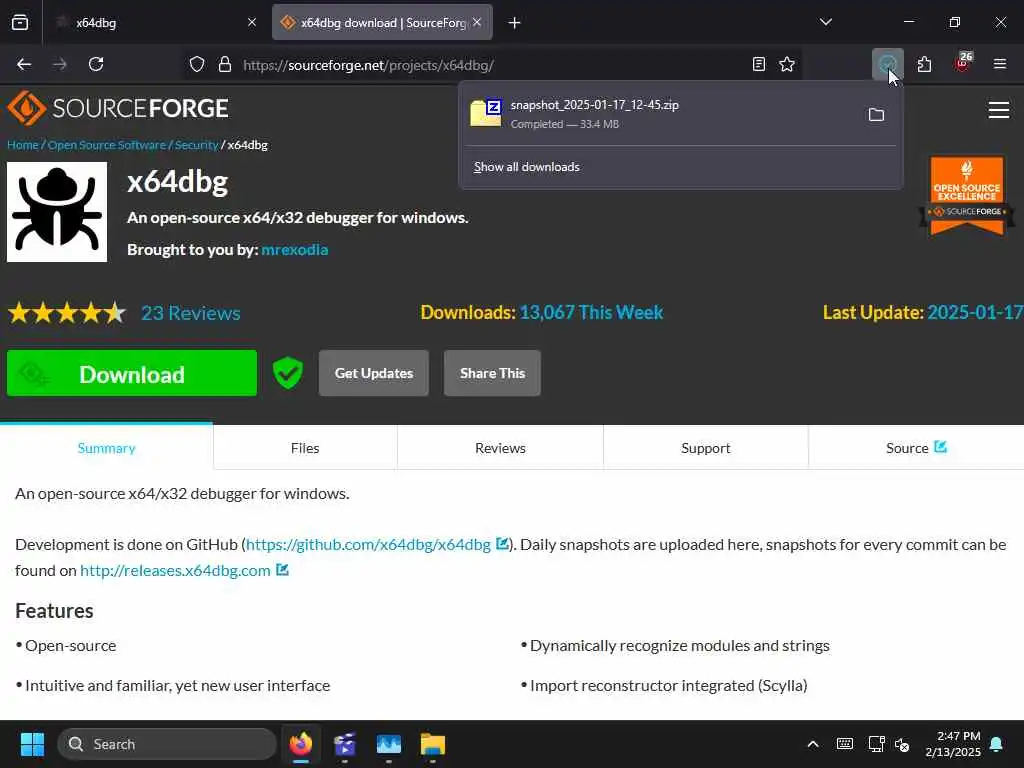Open Firefox from the taskbar
Viewport: 1024px width, 768px height.
point(300,744)
